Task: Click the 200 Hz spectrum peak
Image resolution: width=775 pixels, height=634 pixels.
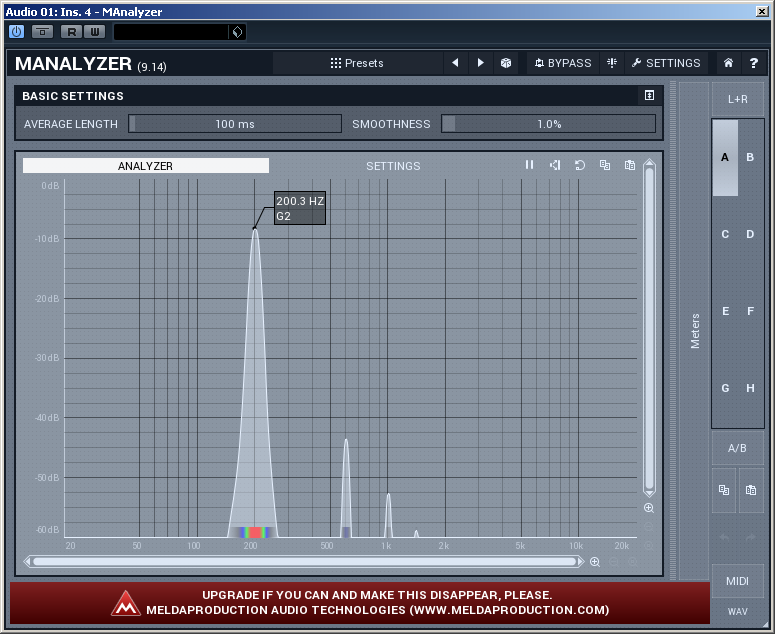Action: click(x=255, y=228)
